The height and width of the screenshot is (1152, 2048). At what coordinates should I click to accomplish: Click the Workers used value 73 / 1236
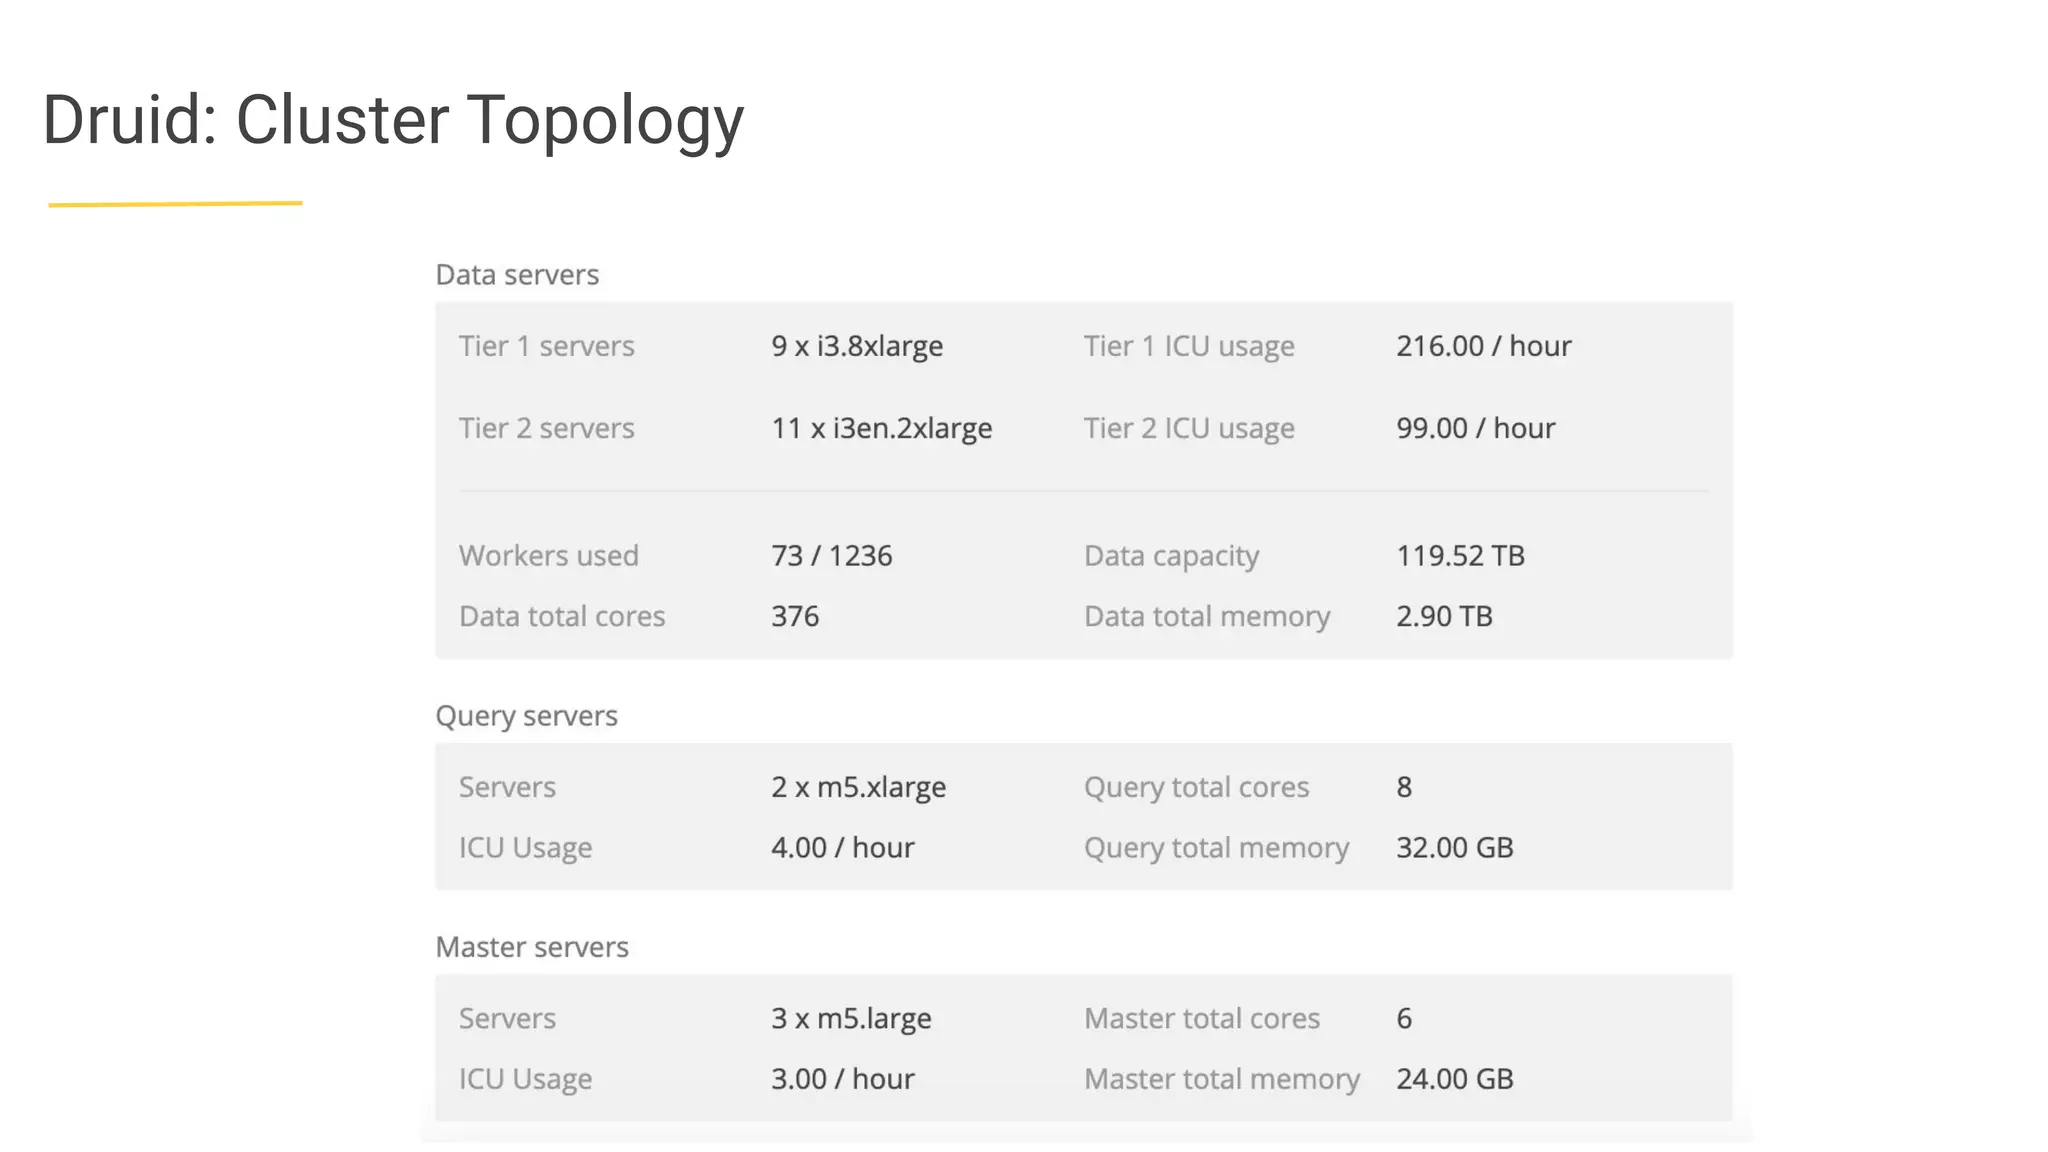point(832,556)
